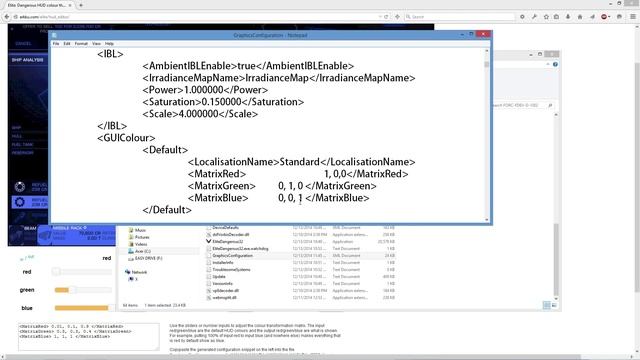This screenshot has width=640, height=360.
Task: Click the wrench icon in browser toolbar
Action: [534, 17]
